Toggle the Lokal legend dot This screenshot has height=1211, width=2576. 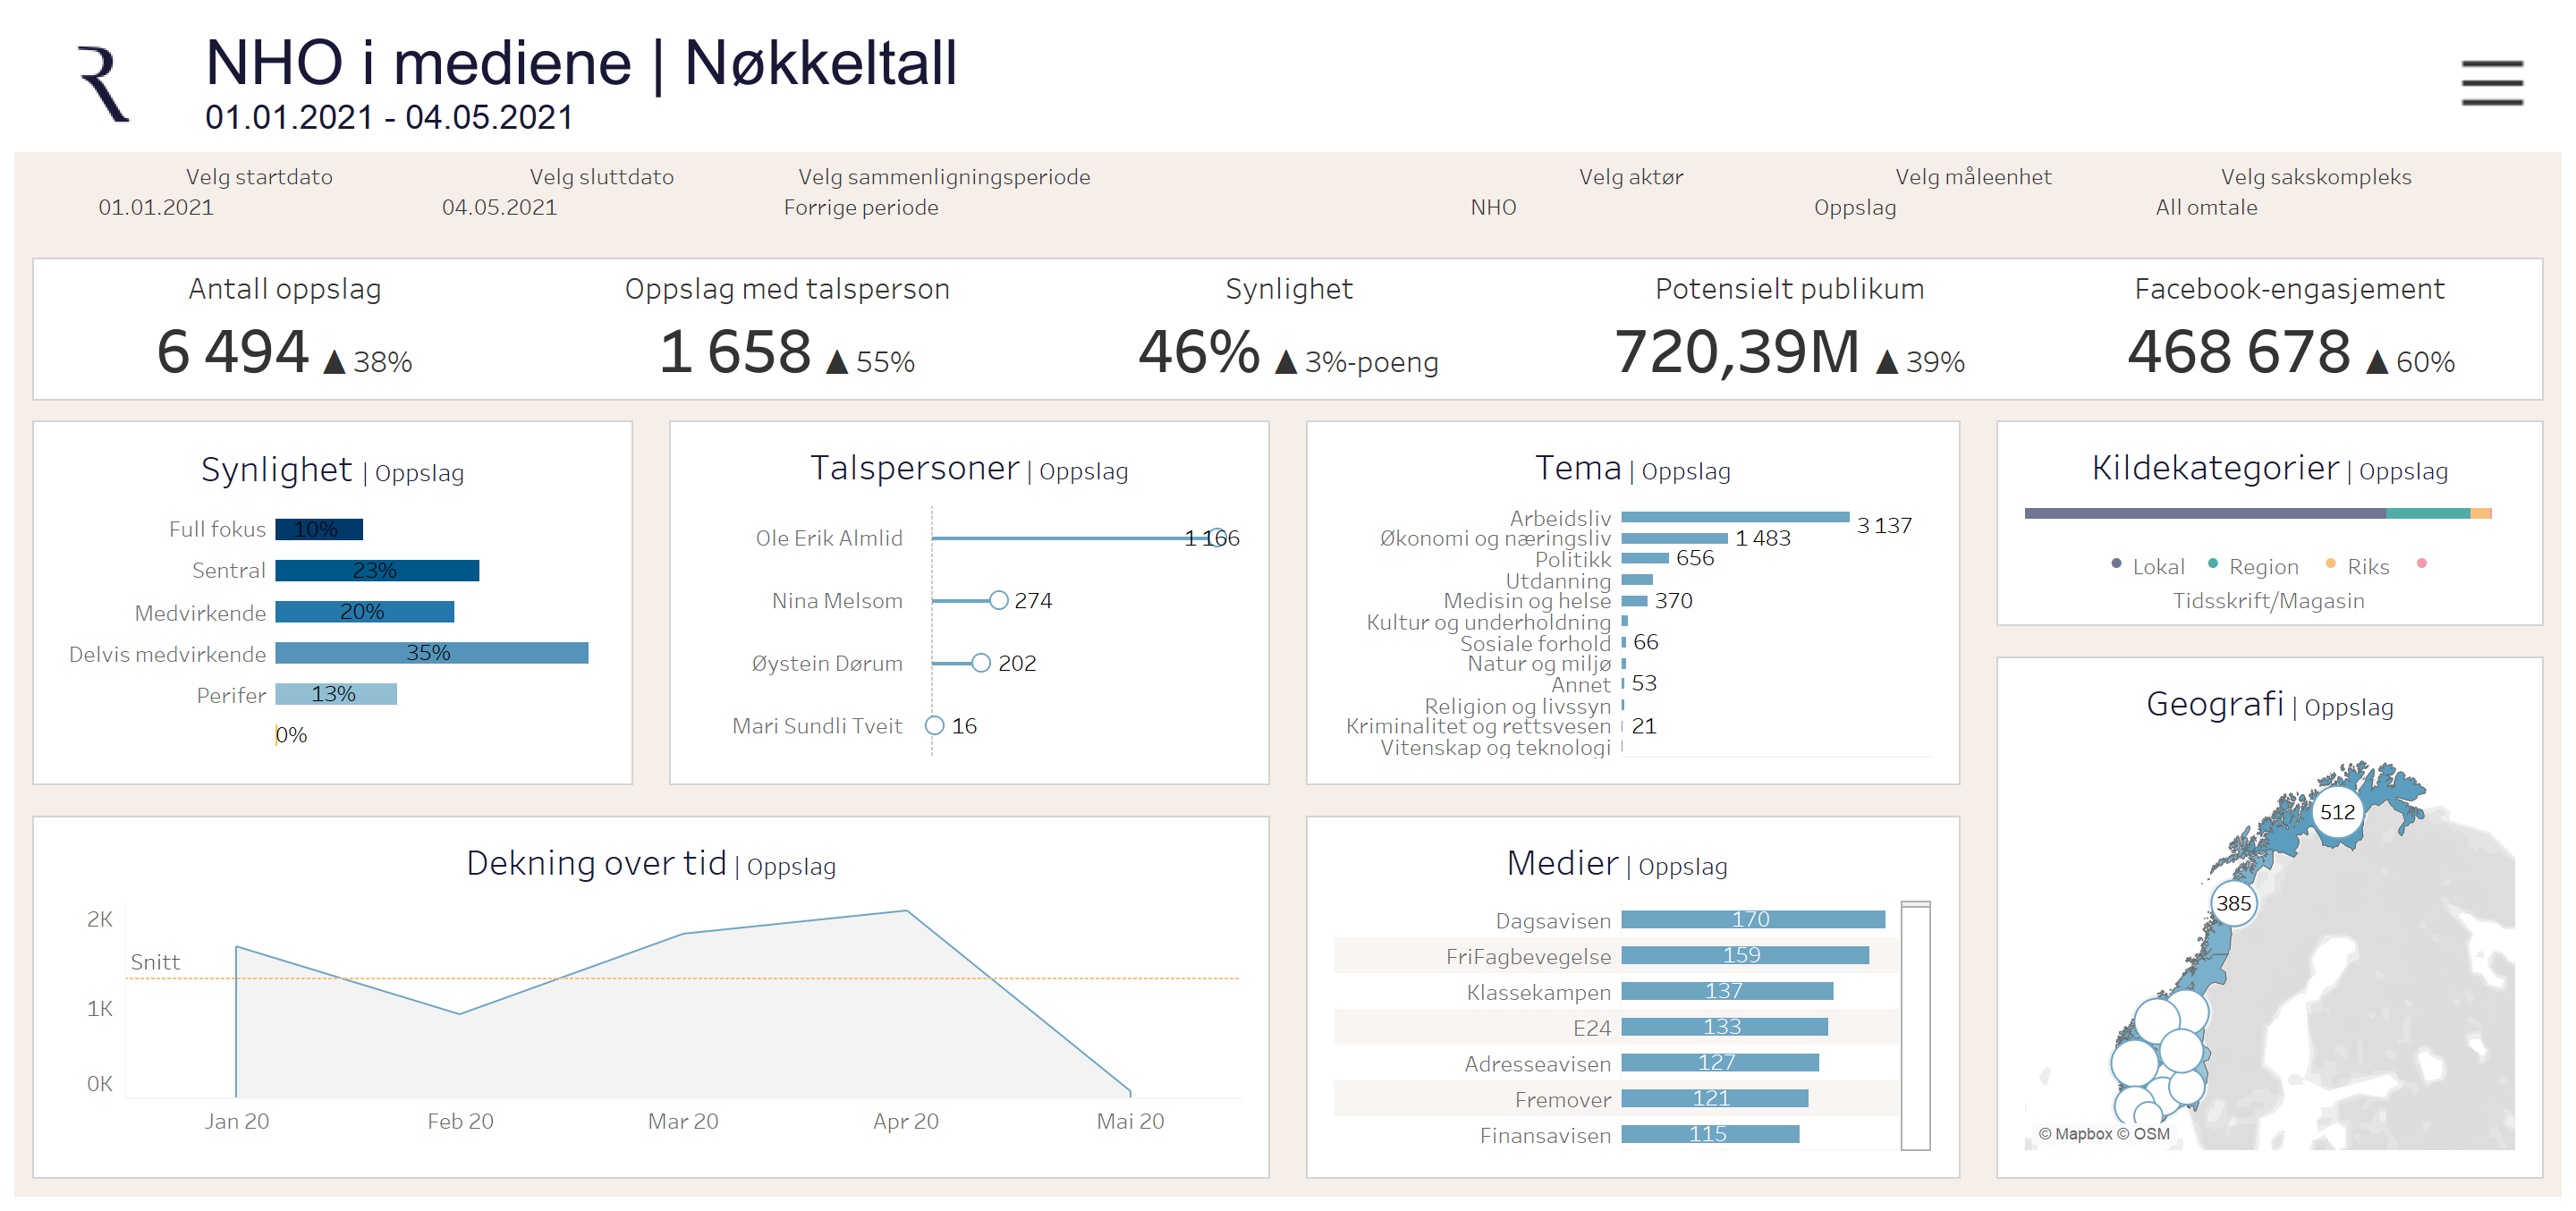tap(2116, 564)
